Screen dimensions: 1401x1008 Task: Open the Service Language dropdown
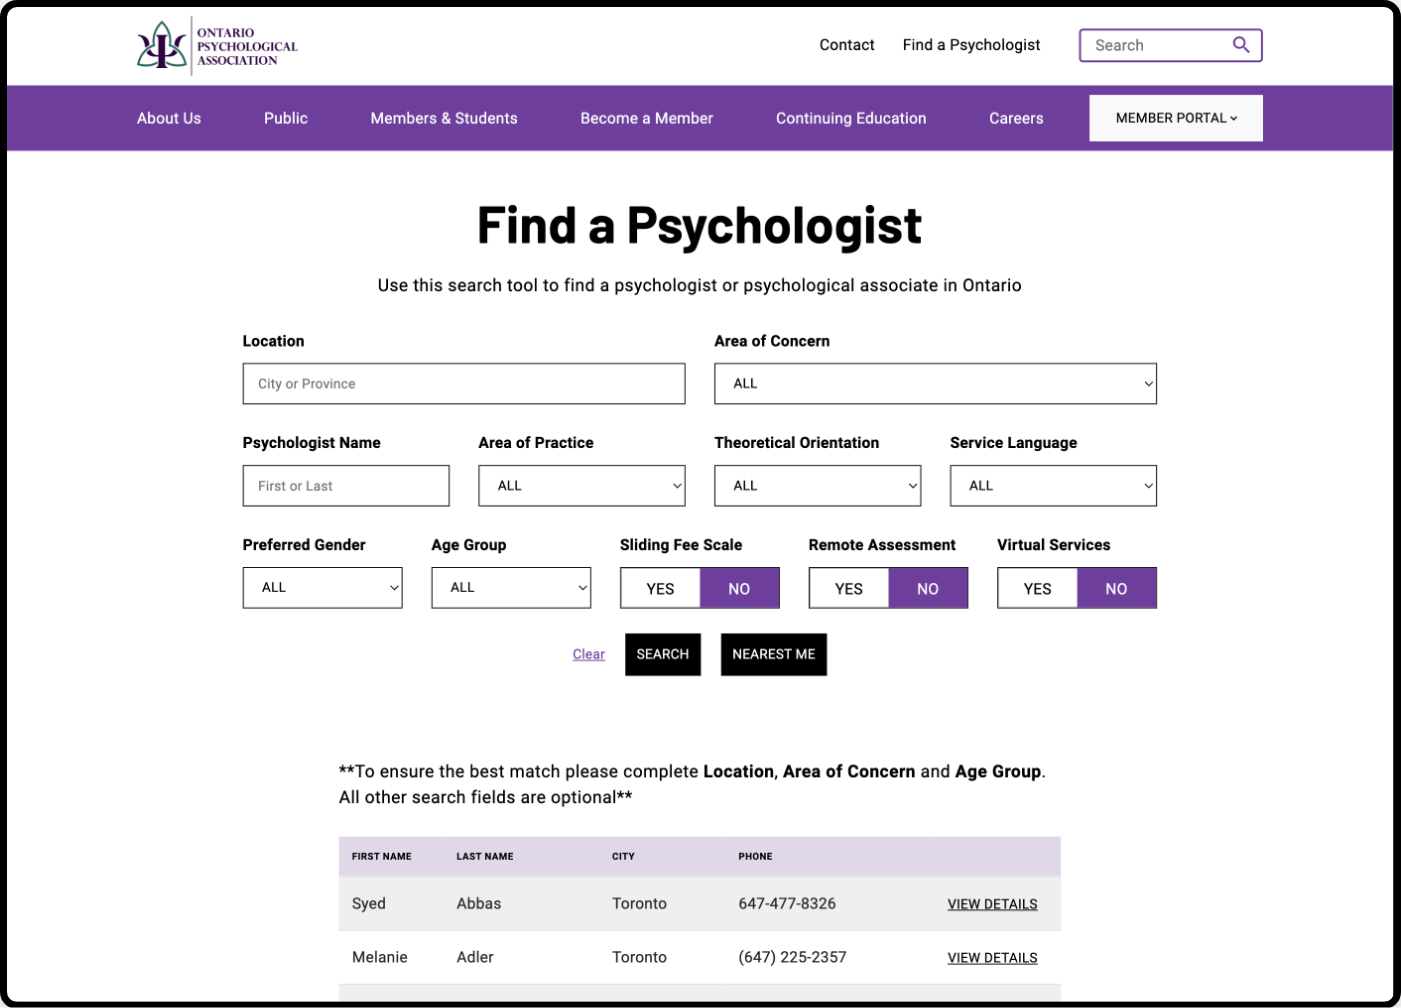1053,485
